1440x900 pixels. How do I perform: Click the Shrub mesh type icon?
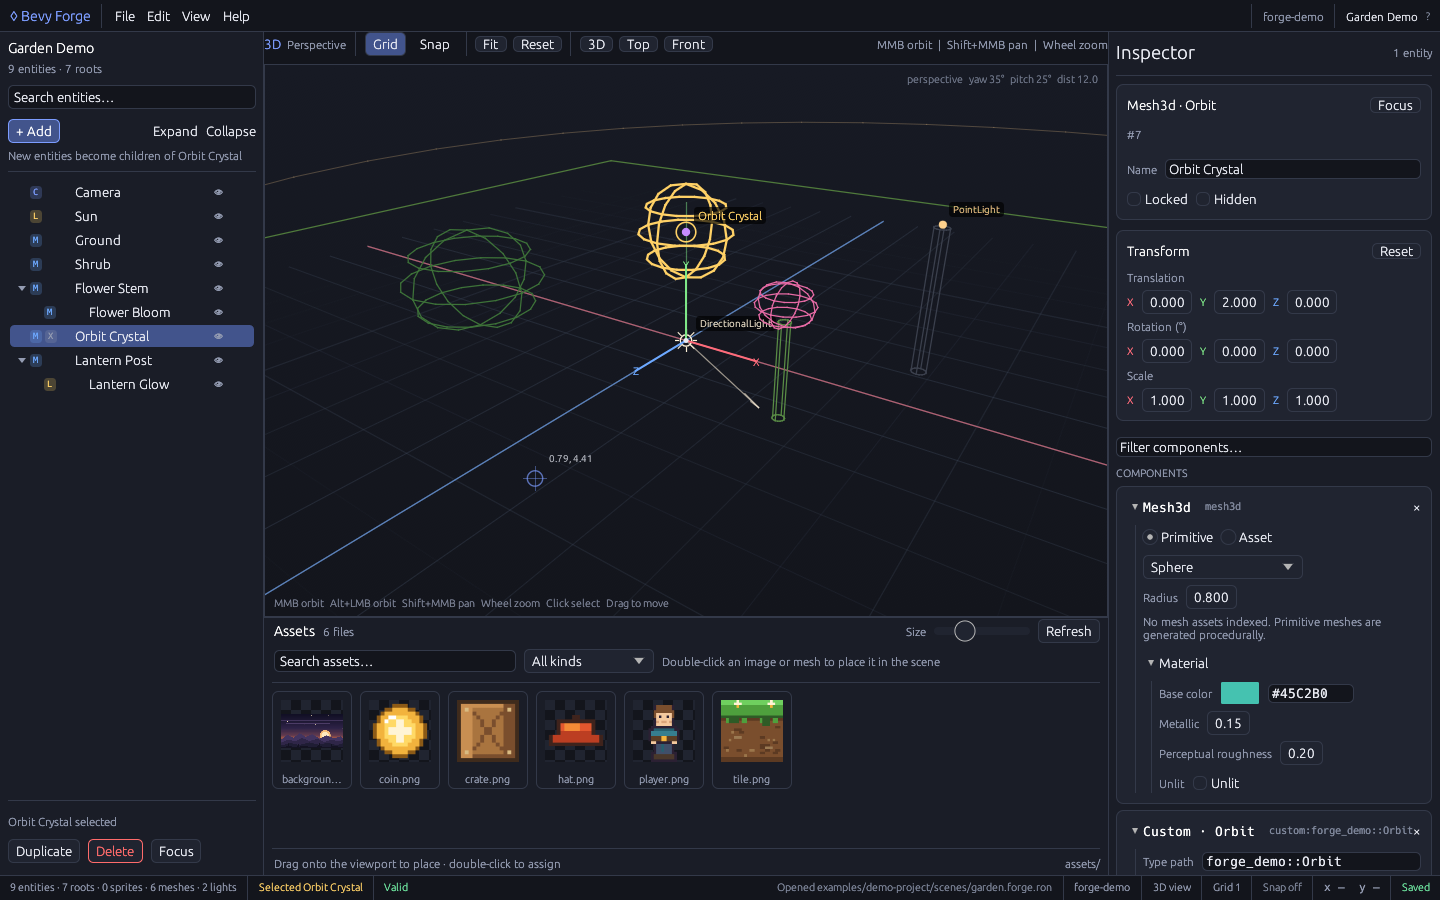pos(36,264)
